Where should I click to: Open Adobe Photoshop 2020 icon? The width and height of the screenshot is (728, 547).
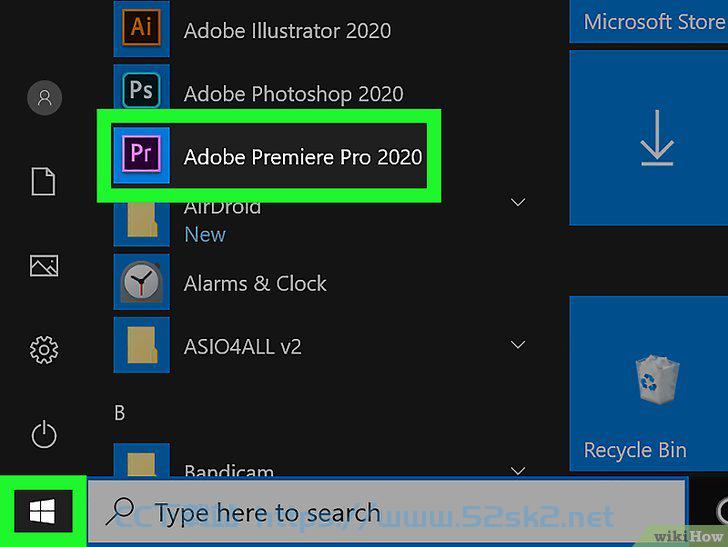142,90
